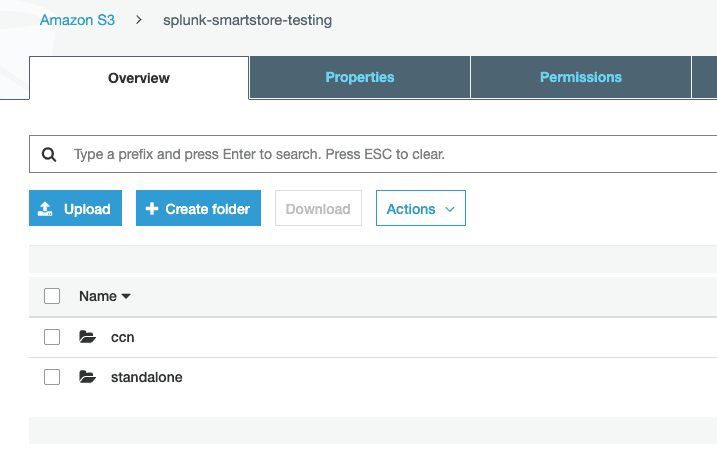Open the Actions dropdown menu
The width and height of the screenshot is (717, 452).
point(421,208)
